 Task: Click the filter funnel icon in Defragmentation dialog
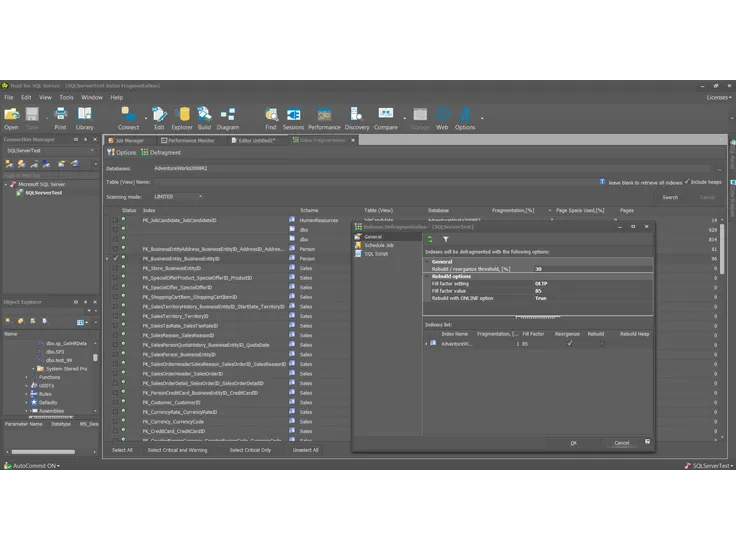445,239
